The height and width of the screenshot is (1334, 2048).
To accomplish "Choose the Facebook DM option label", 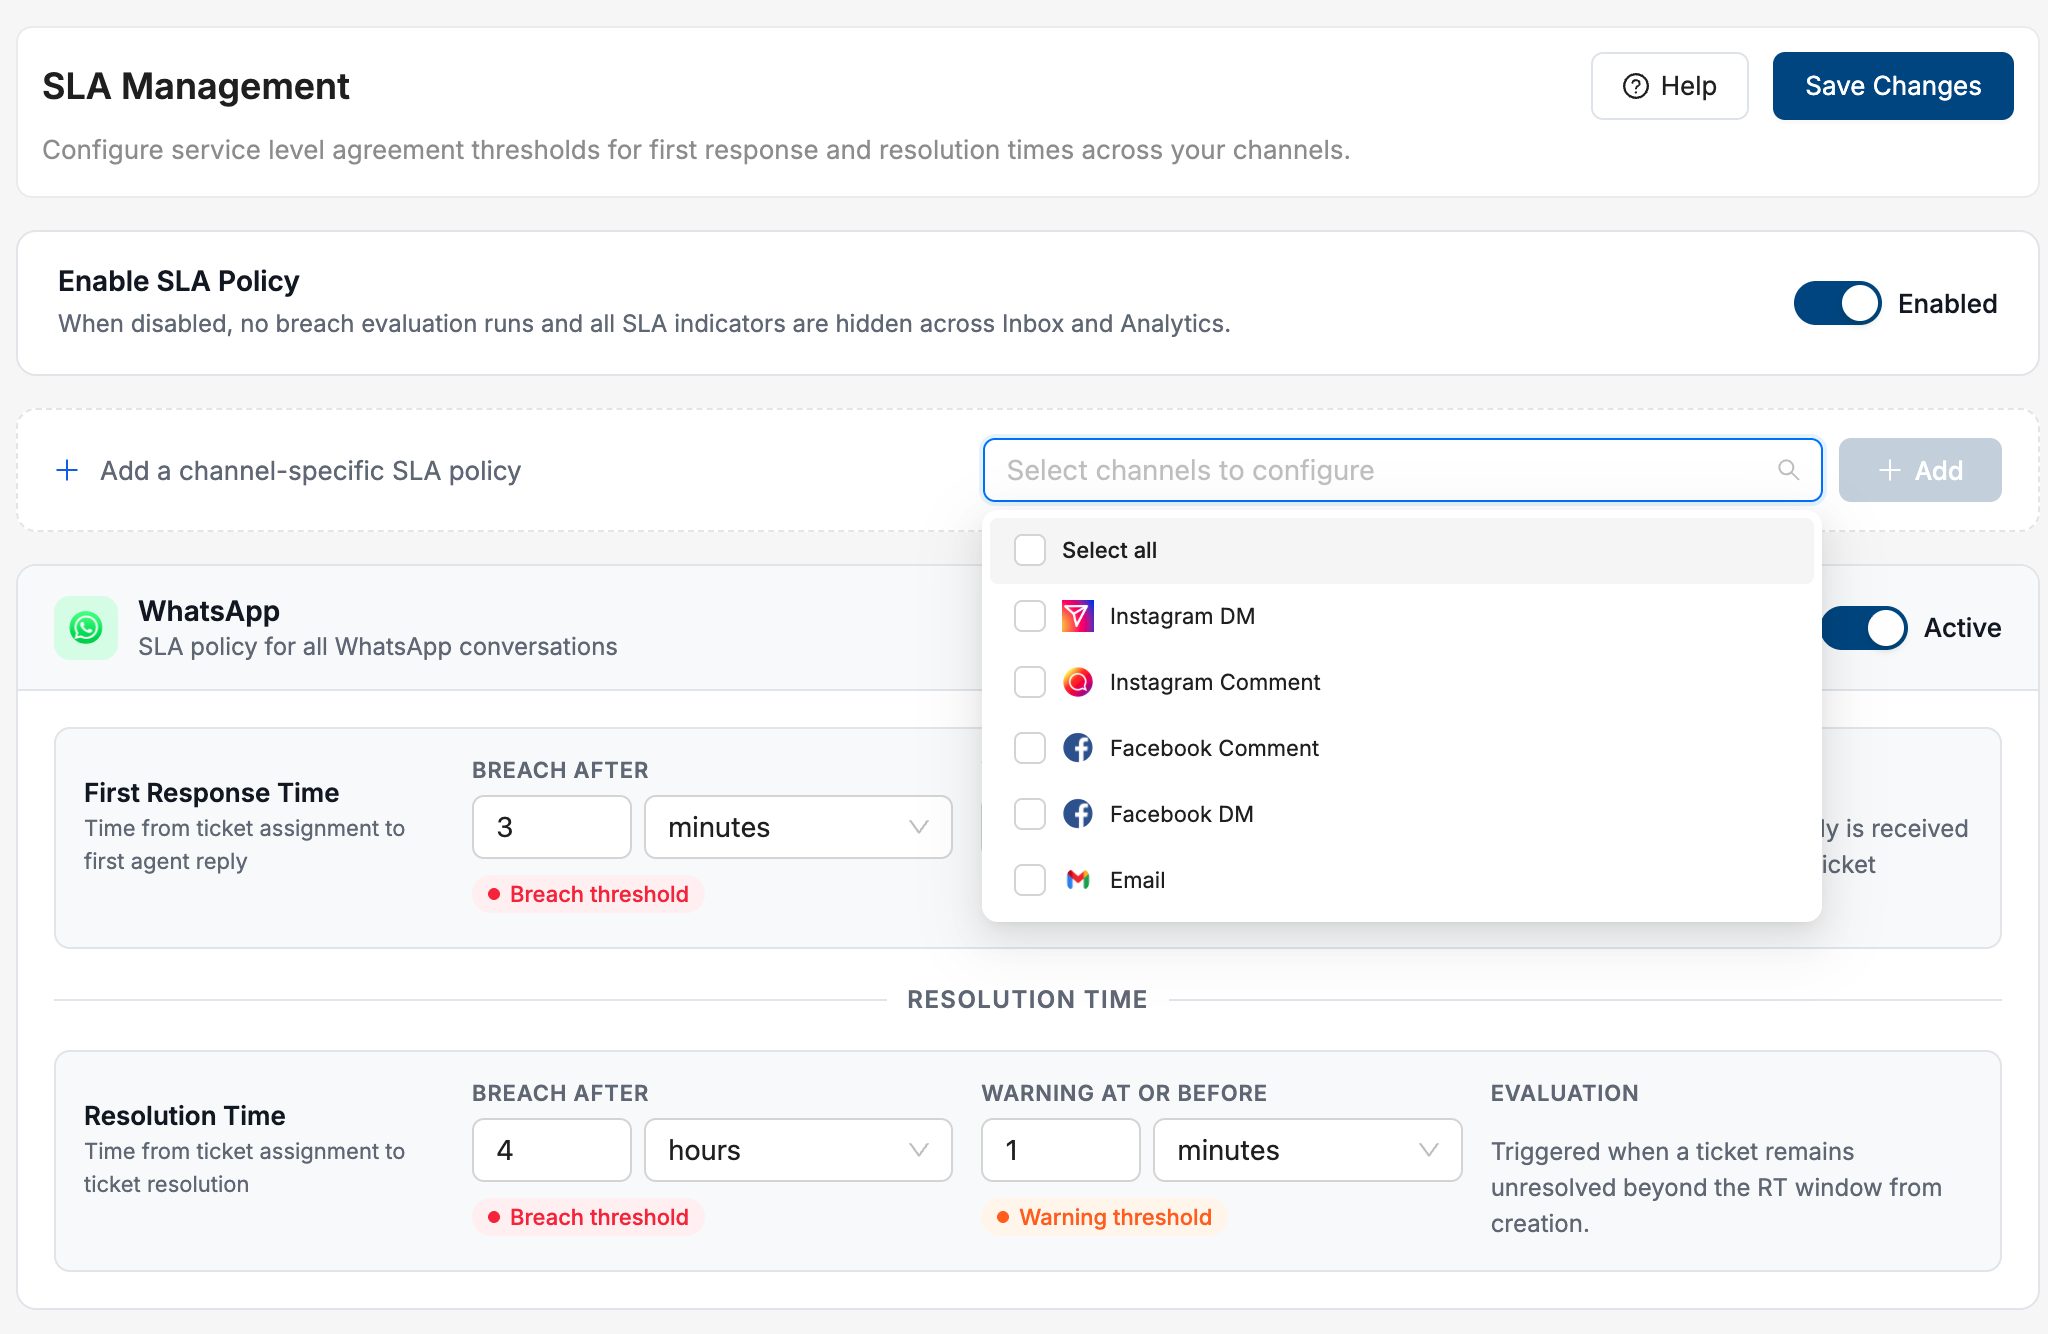I will click(x=1181, y=814).
